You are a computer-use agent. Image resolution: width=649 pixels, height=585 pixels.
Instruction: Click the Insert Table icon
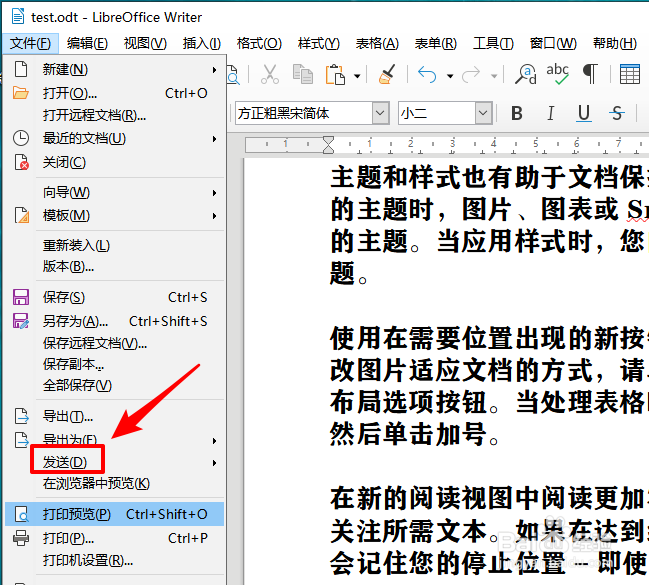pyautogui.click(x=630, y=75)
